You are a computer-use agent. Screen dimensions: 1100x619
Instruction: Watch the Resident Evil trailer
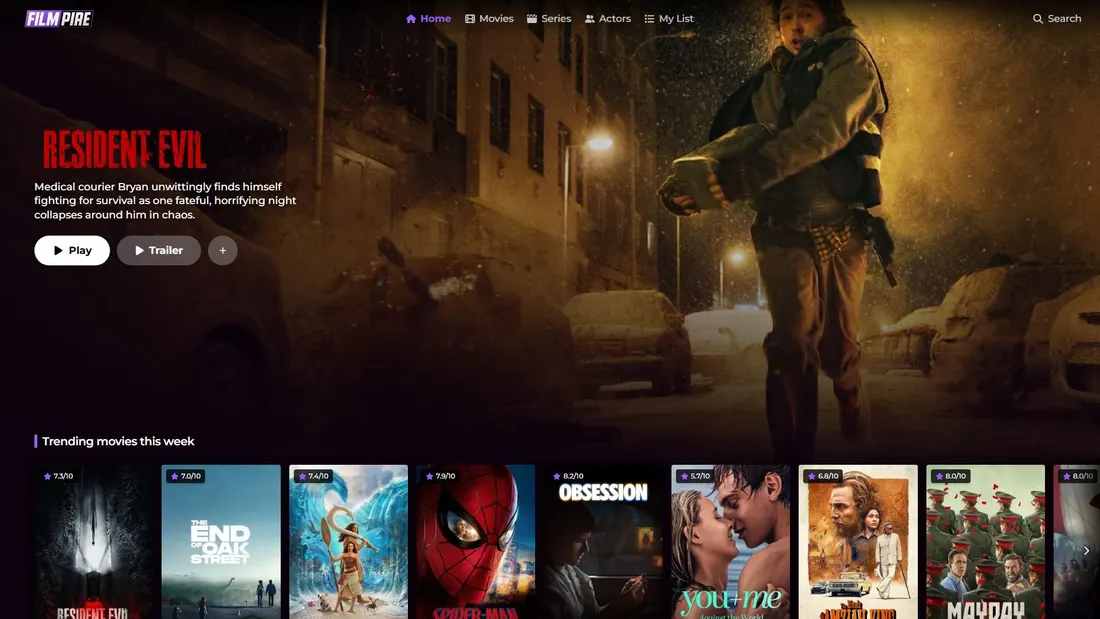159,251
